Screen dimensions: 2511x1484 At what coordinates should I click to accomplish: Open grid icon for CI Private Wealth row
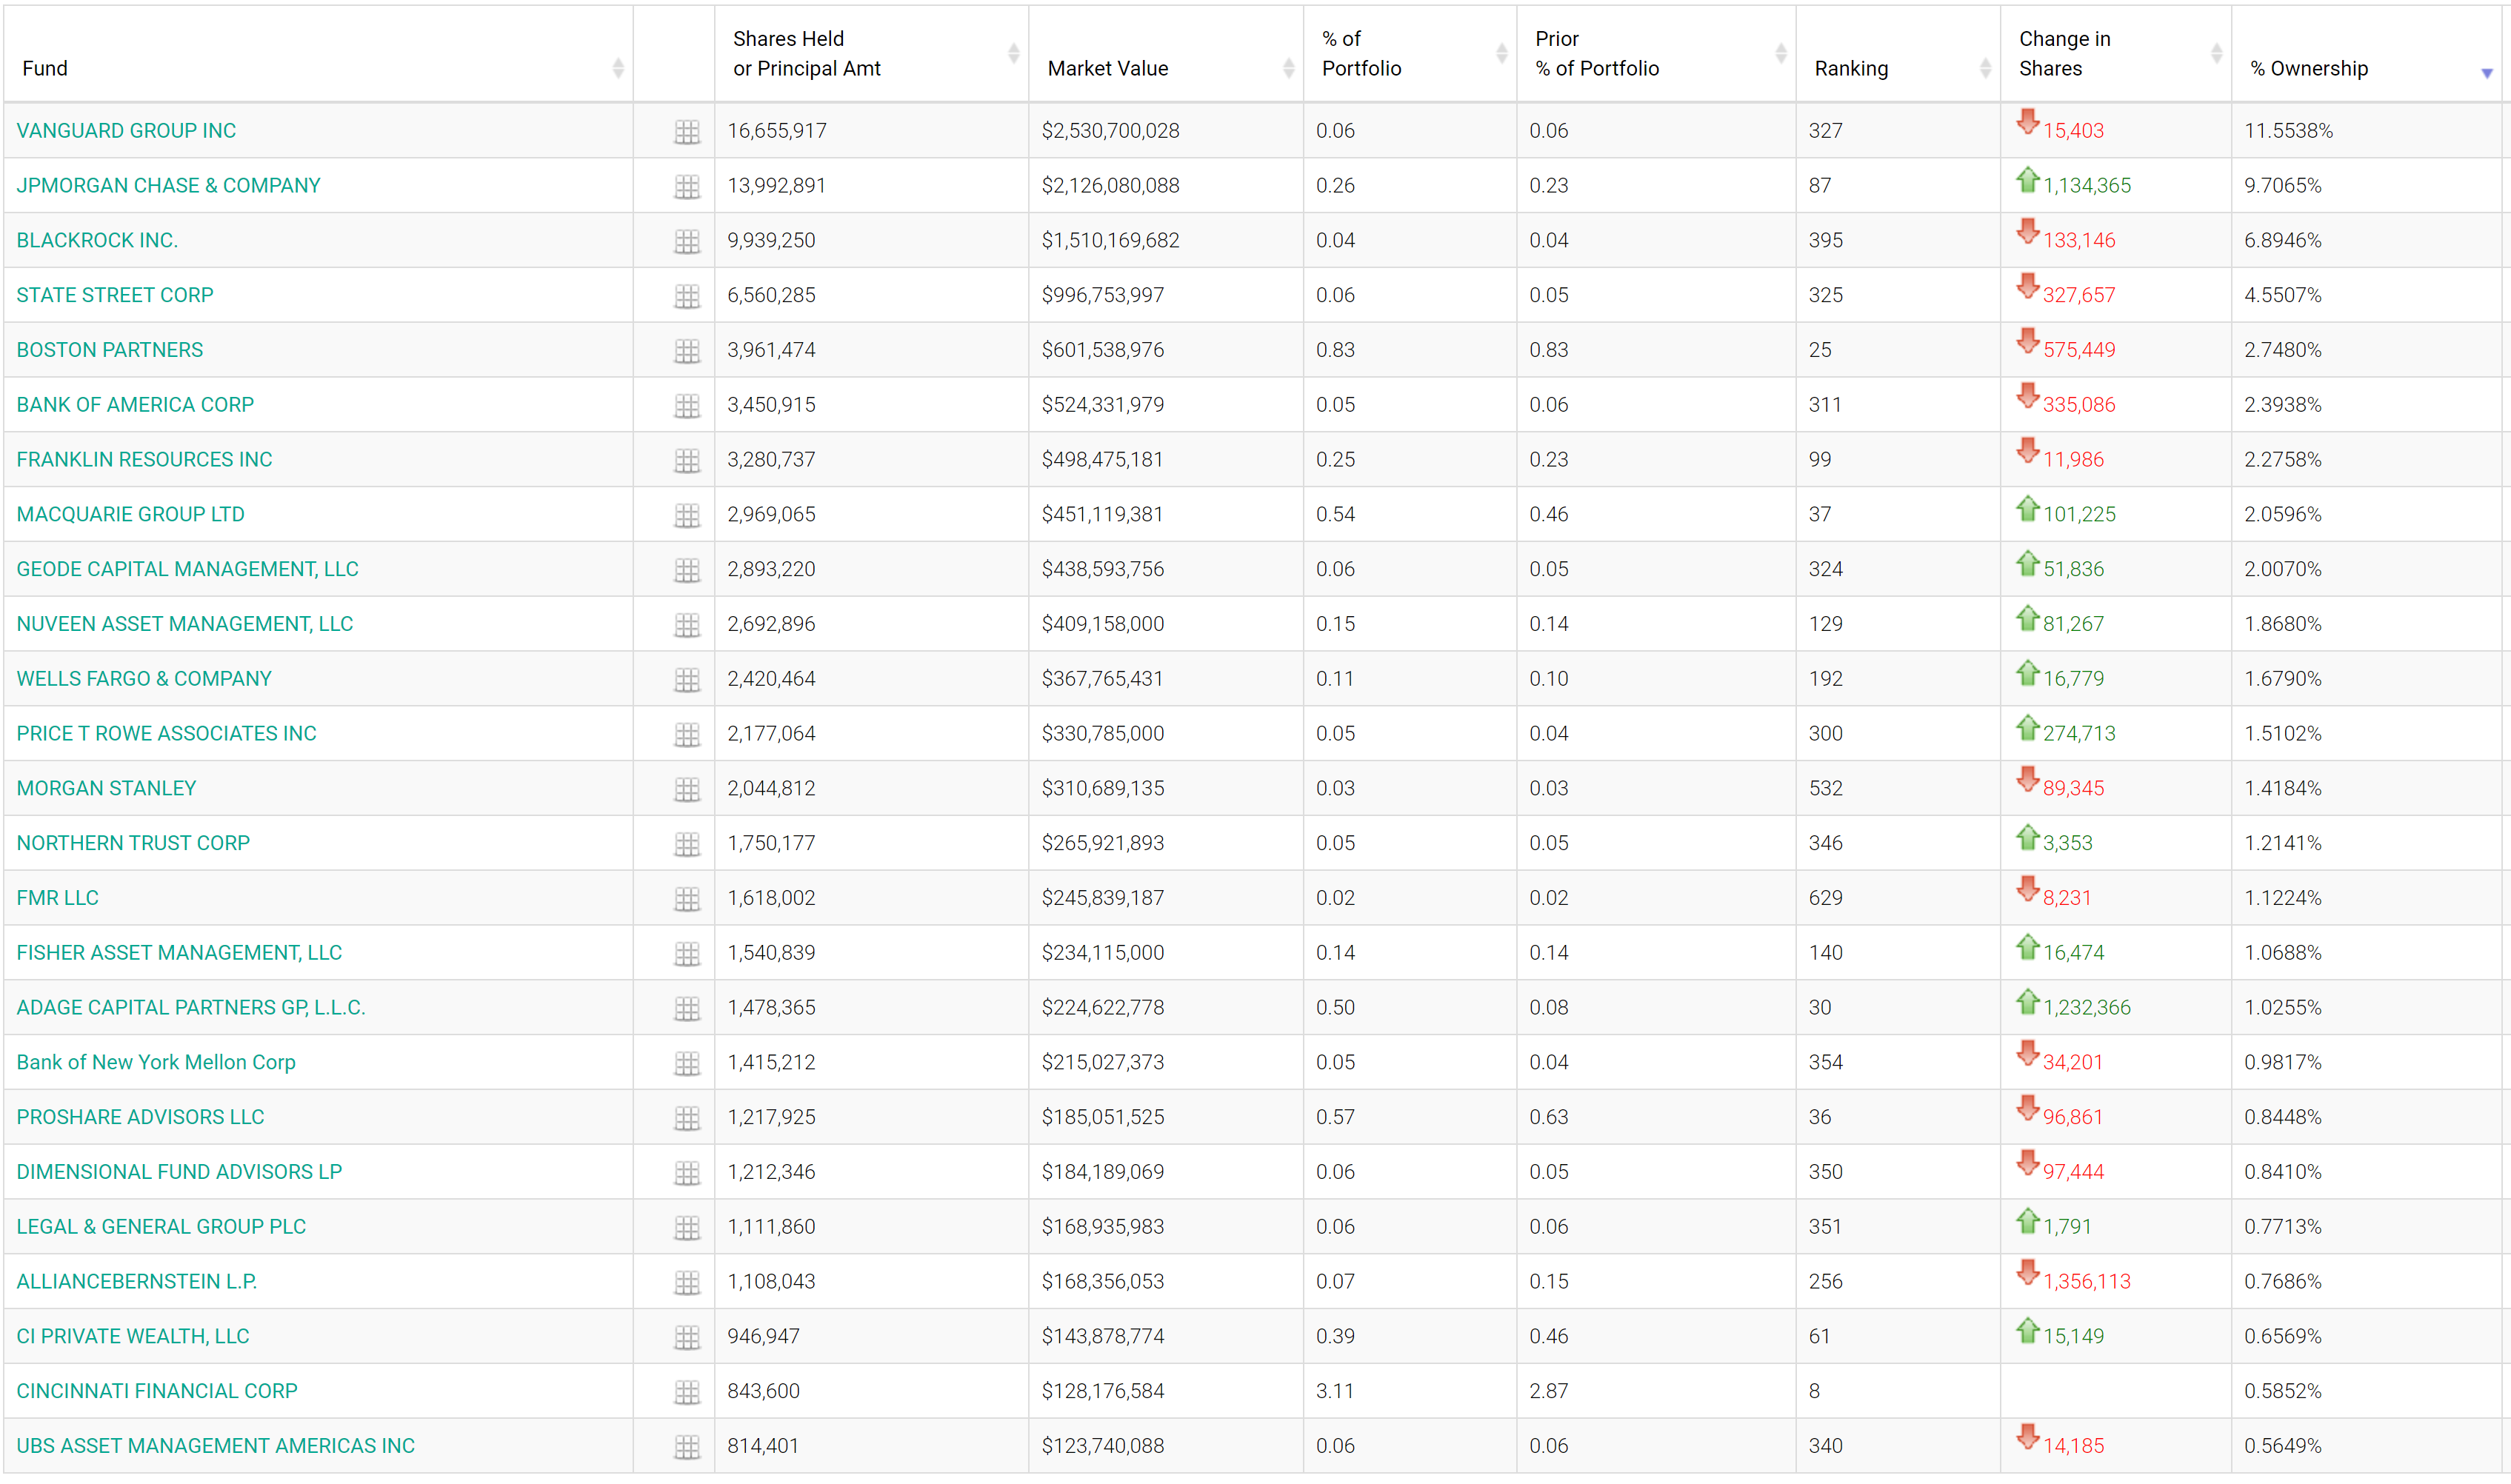[x=687, y=1337]
